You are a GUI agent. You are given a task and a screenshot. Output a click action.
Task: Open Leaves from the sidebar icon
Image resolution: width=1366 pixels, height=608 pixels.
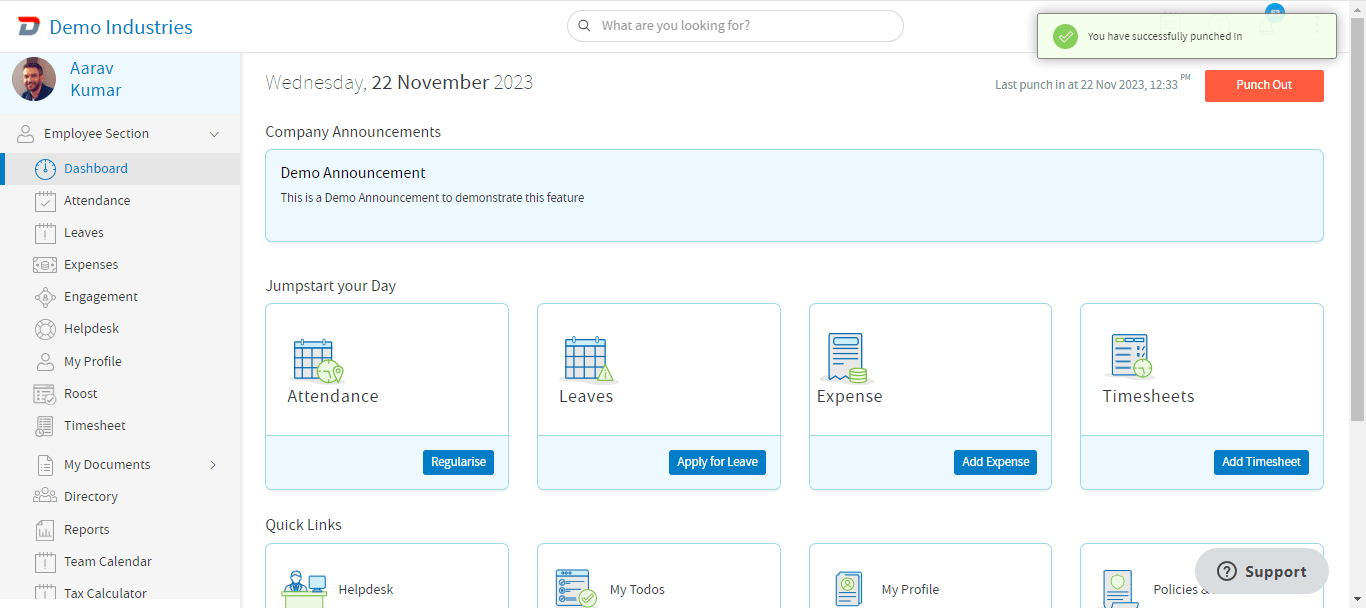tap(45, 233)
